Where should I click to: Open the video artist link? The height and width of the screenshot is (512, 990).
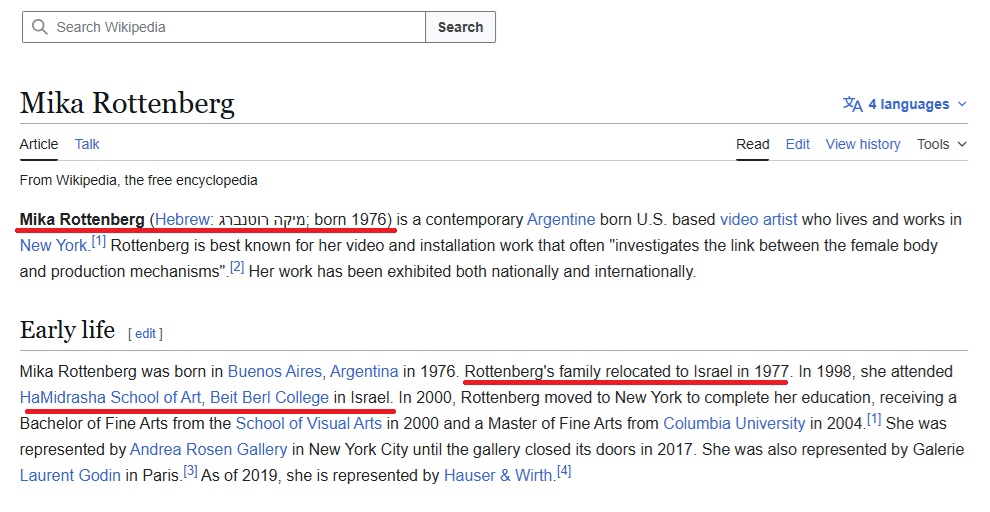[x=758, y=220]
